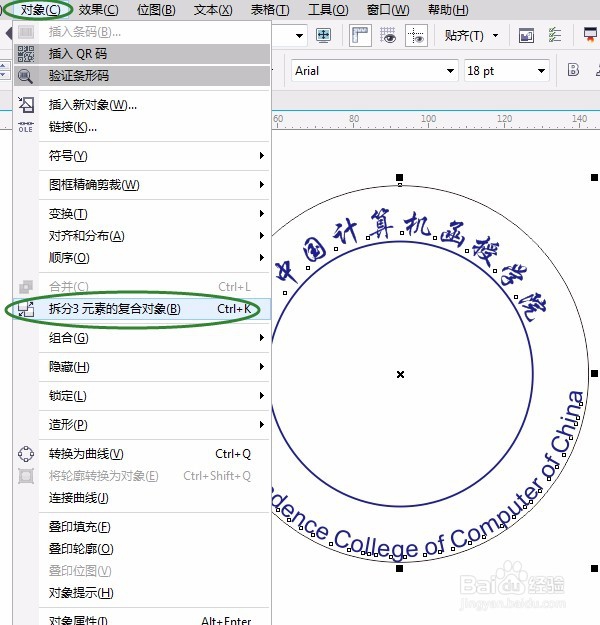Expand the 顺序(O) submenu
Viewport: 600px width, 625px height.
point(142,257)
